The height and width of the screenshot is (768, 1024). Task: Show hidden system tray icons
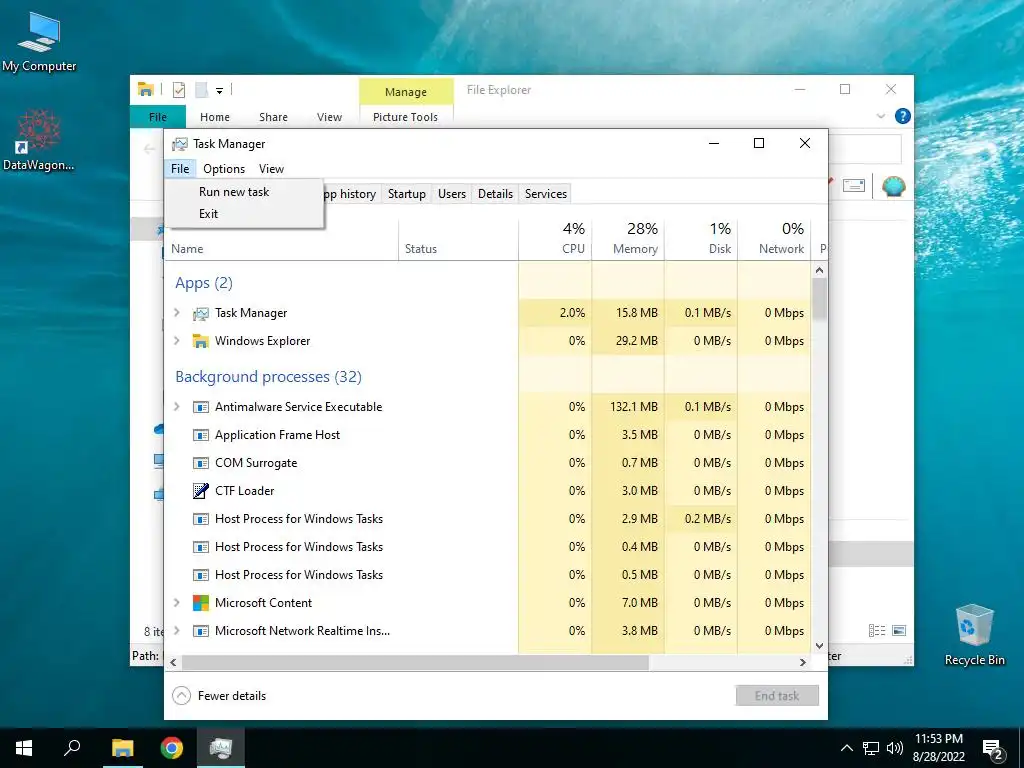846,748
